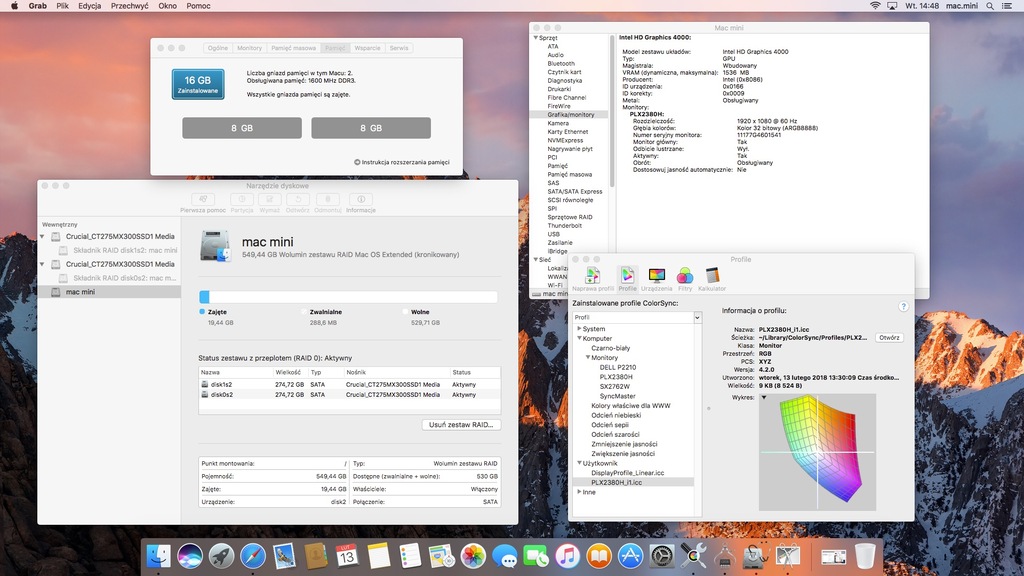This screenshot has width=1024, height=576.
Task: Open the Przechwyć menu in menu bar
Action: point(129,6)
